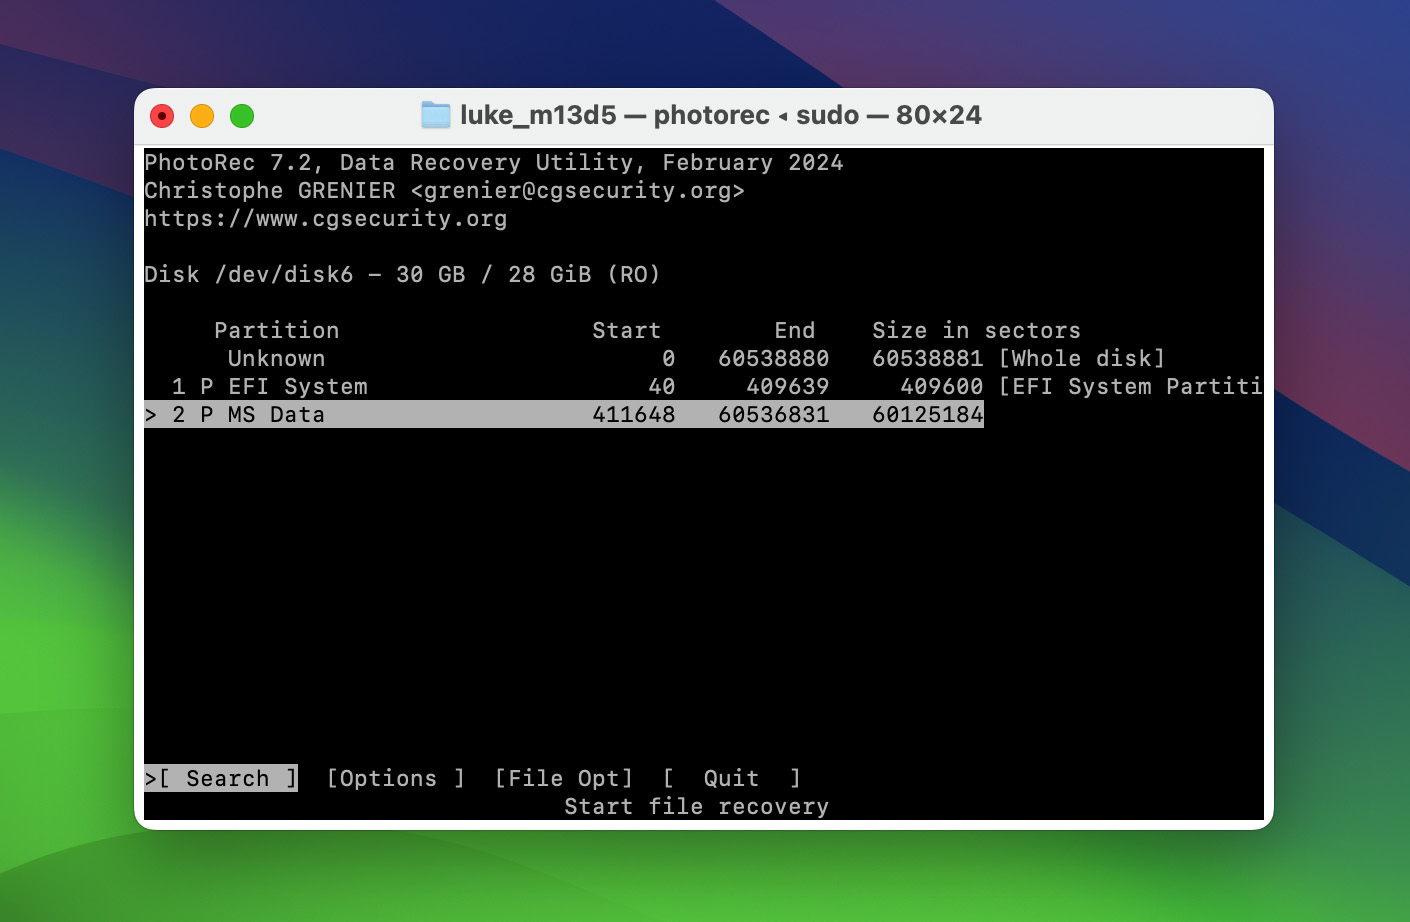Maximize the terminal with green button
This screenshot has width=1410, height=922.
point(242,116)
